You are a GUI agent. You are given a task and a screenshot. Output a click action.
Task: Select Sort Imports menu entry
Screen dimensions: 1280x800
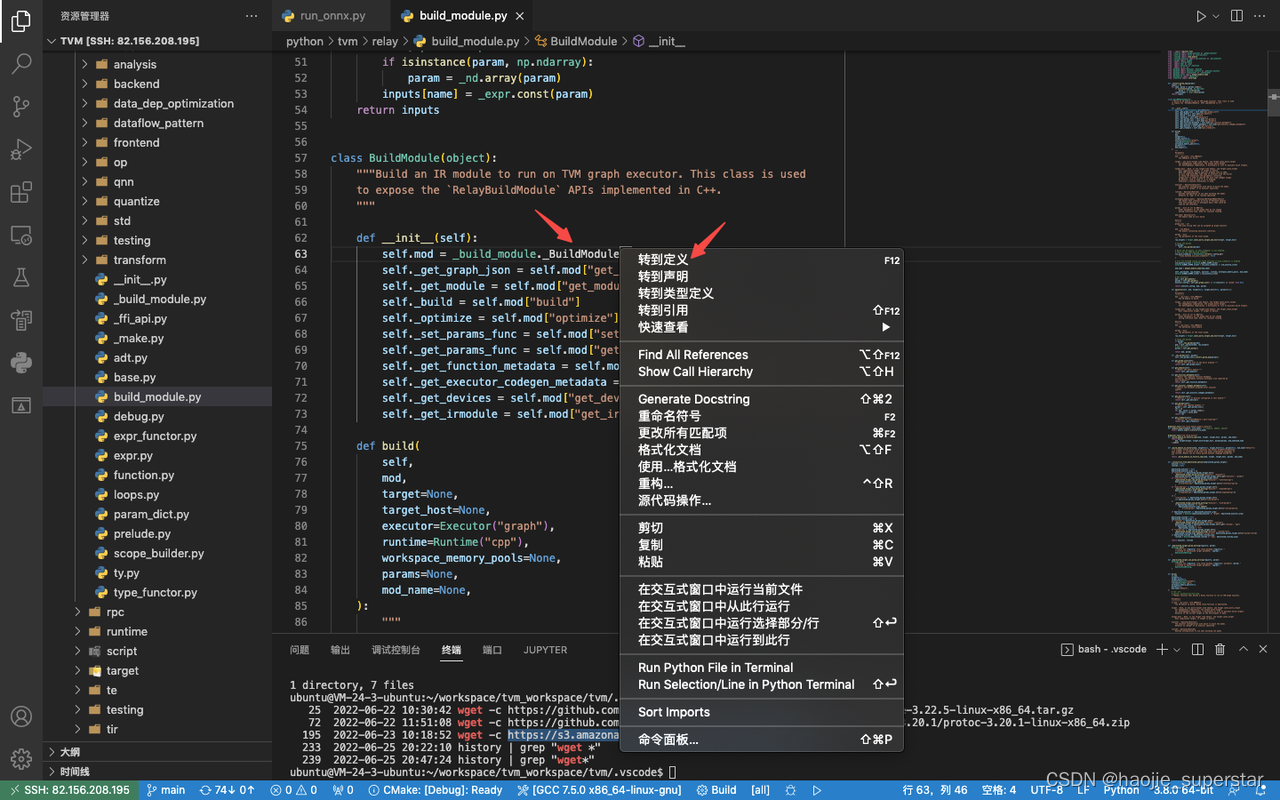pyautogui.click(x=762, y=712)
